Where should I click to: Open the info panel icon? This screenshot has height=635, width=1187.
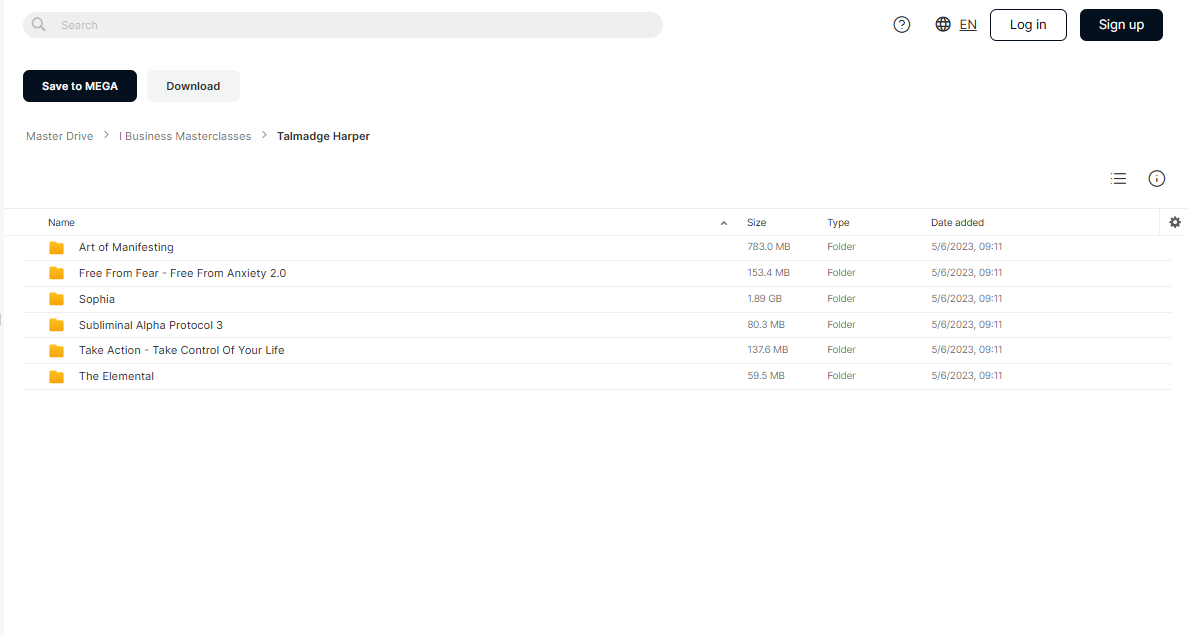point(1157,179)
